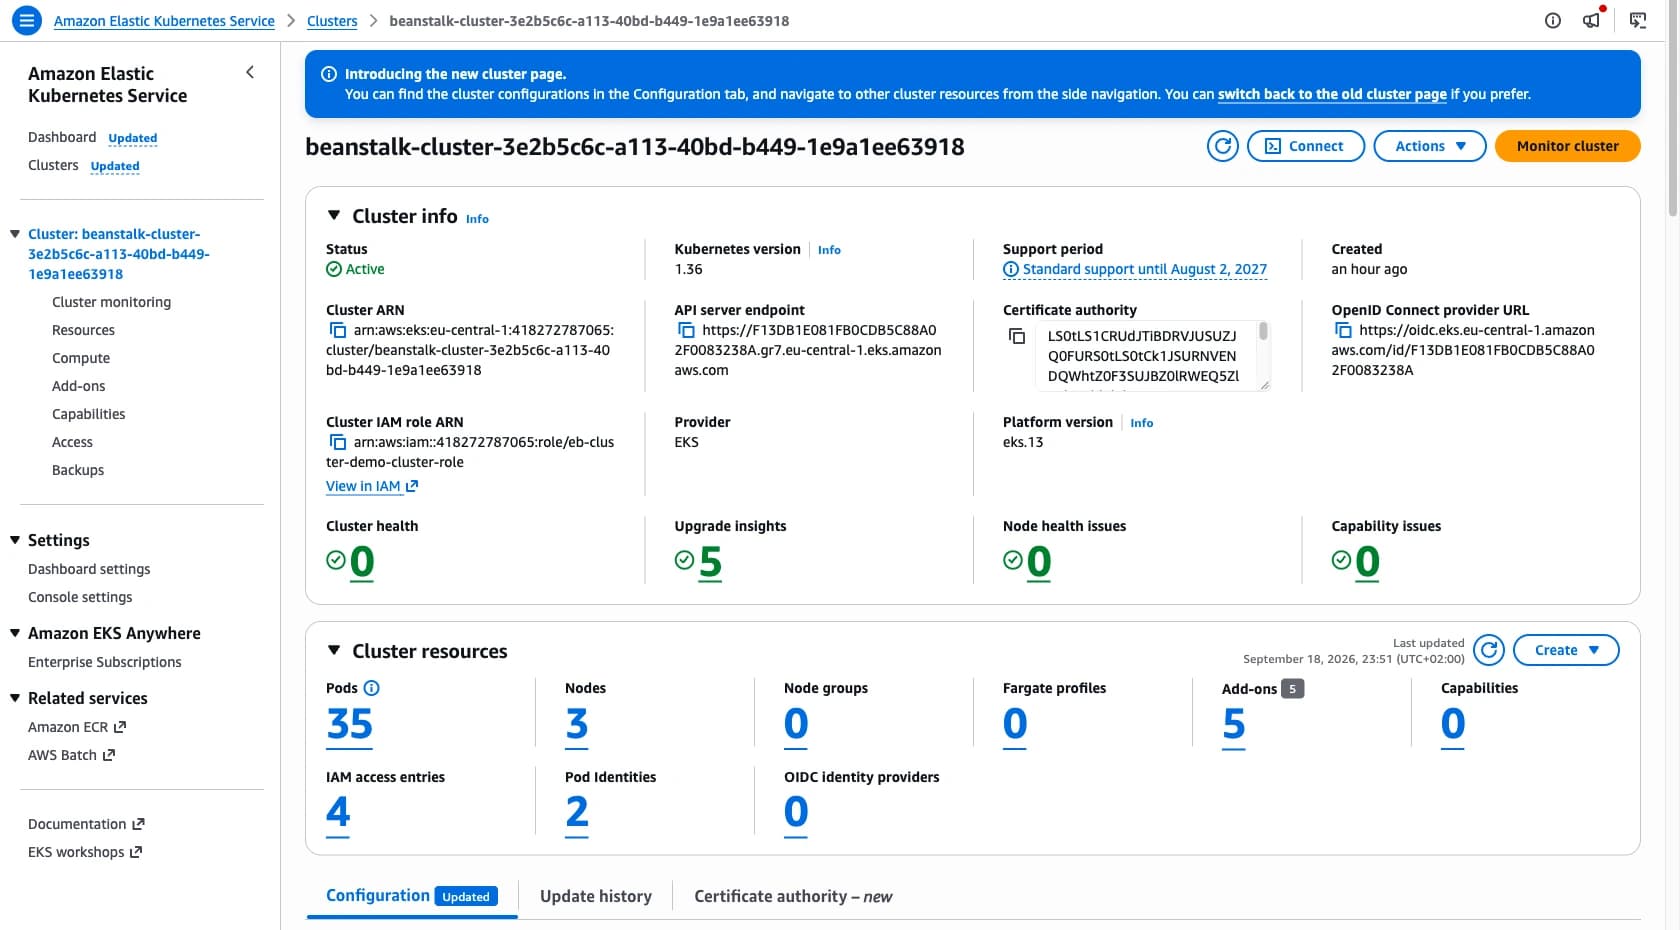Open the Amazon ECR external link
1680x930 pixels.
(x=77, y=727)
